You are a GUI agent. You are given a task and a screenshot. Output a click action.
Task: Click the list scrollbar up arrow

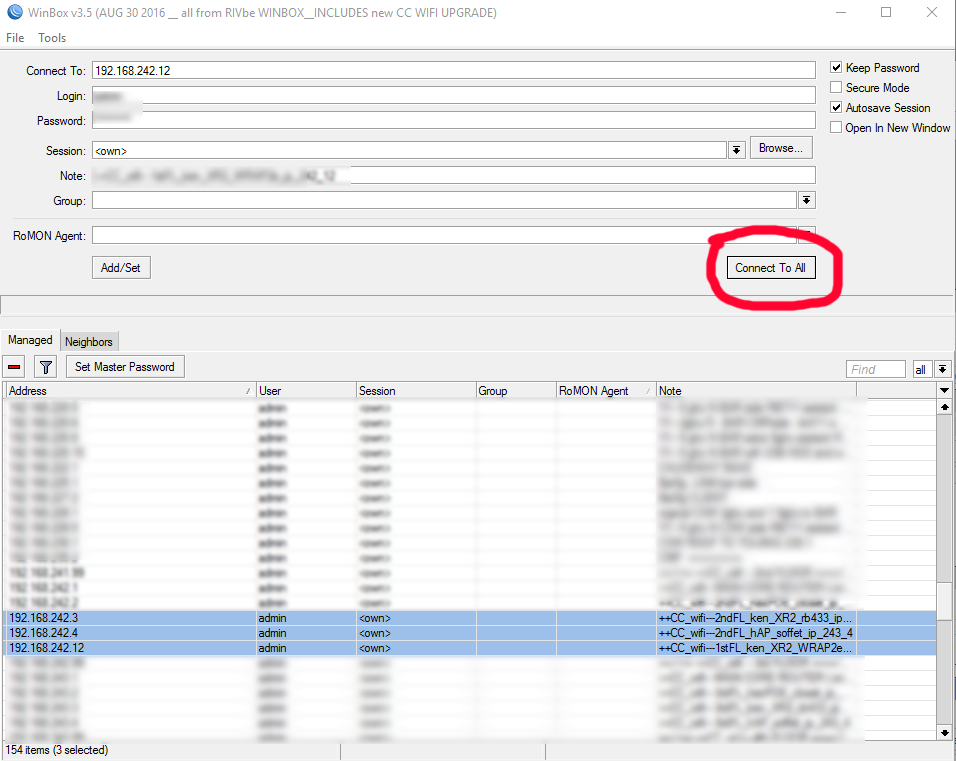pyautogui.click(x=944, y=406)
